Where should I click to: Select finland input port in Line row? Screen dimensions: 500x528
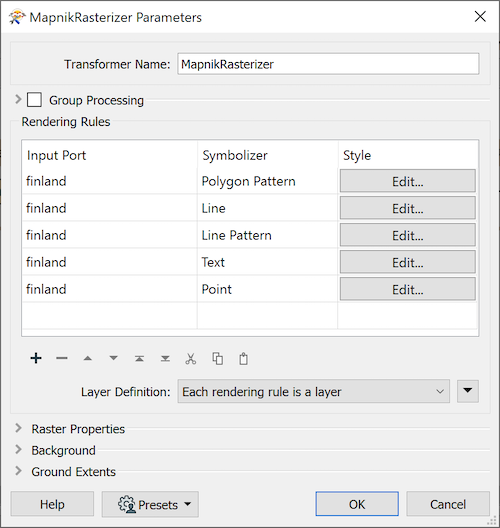pos(109,208)
